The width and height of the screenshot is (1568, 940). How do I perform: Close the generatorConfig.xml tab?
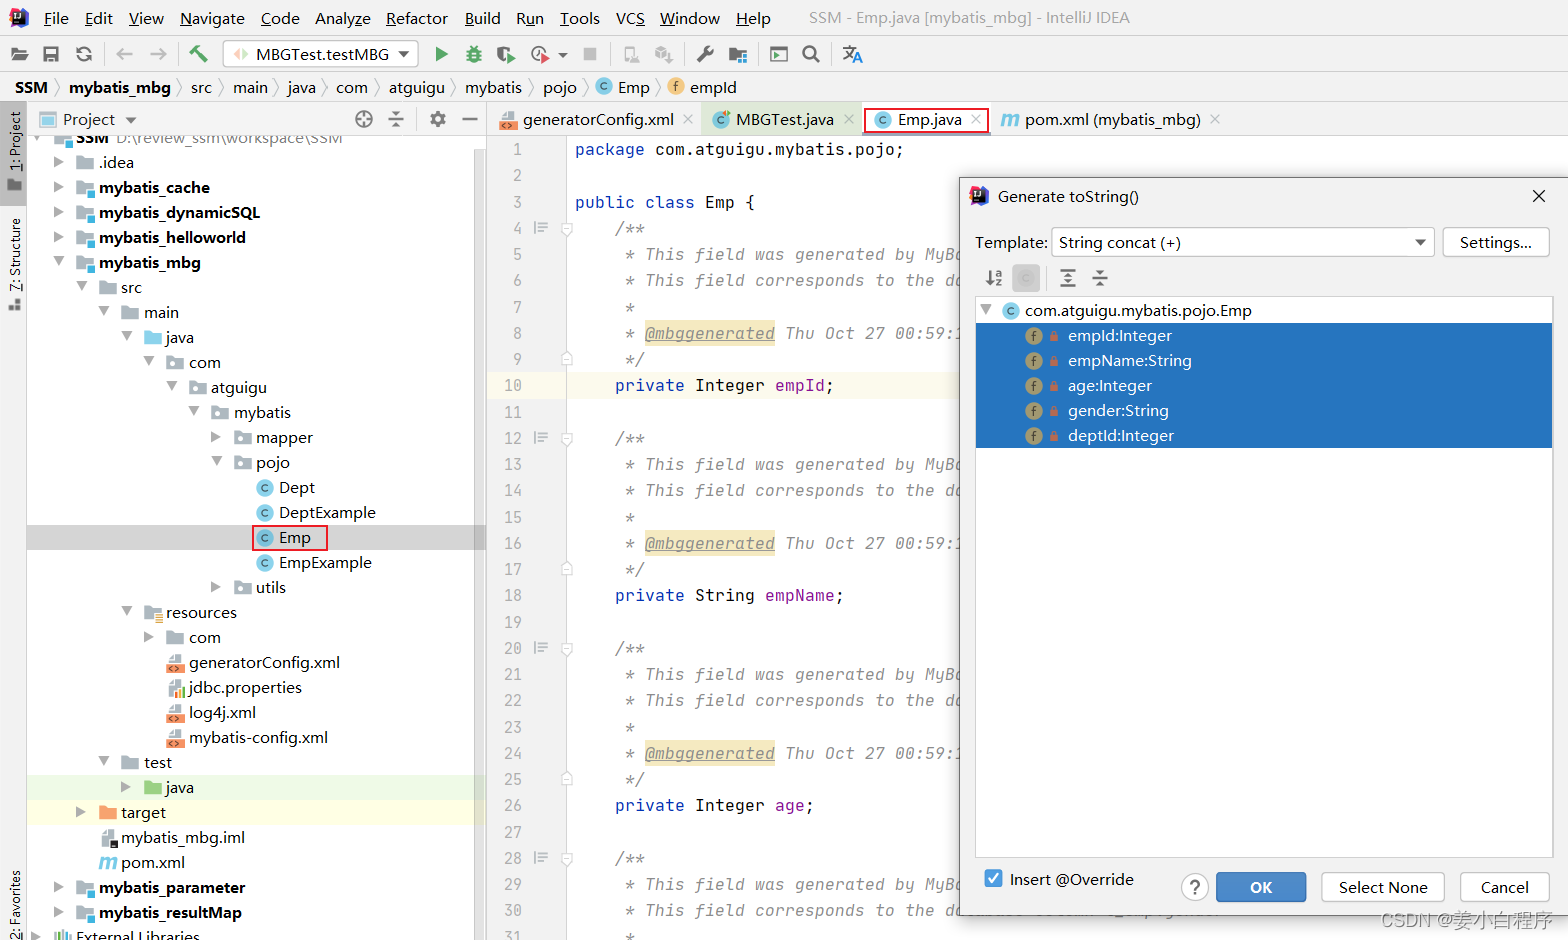688,119
